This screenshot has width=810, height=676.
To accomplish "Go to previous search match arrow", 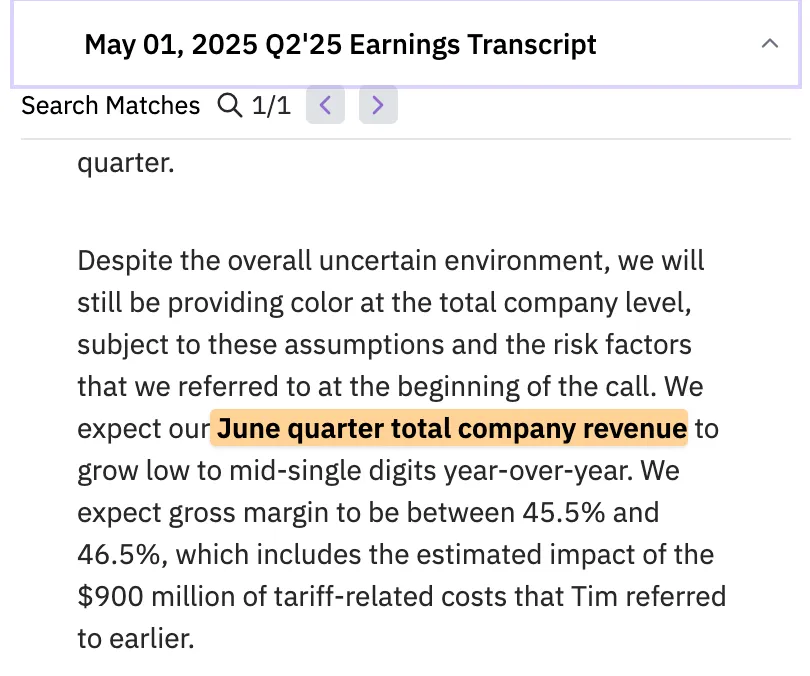I will [325, 105].
